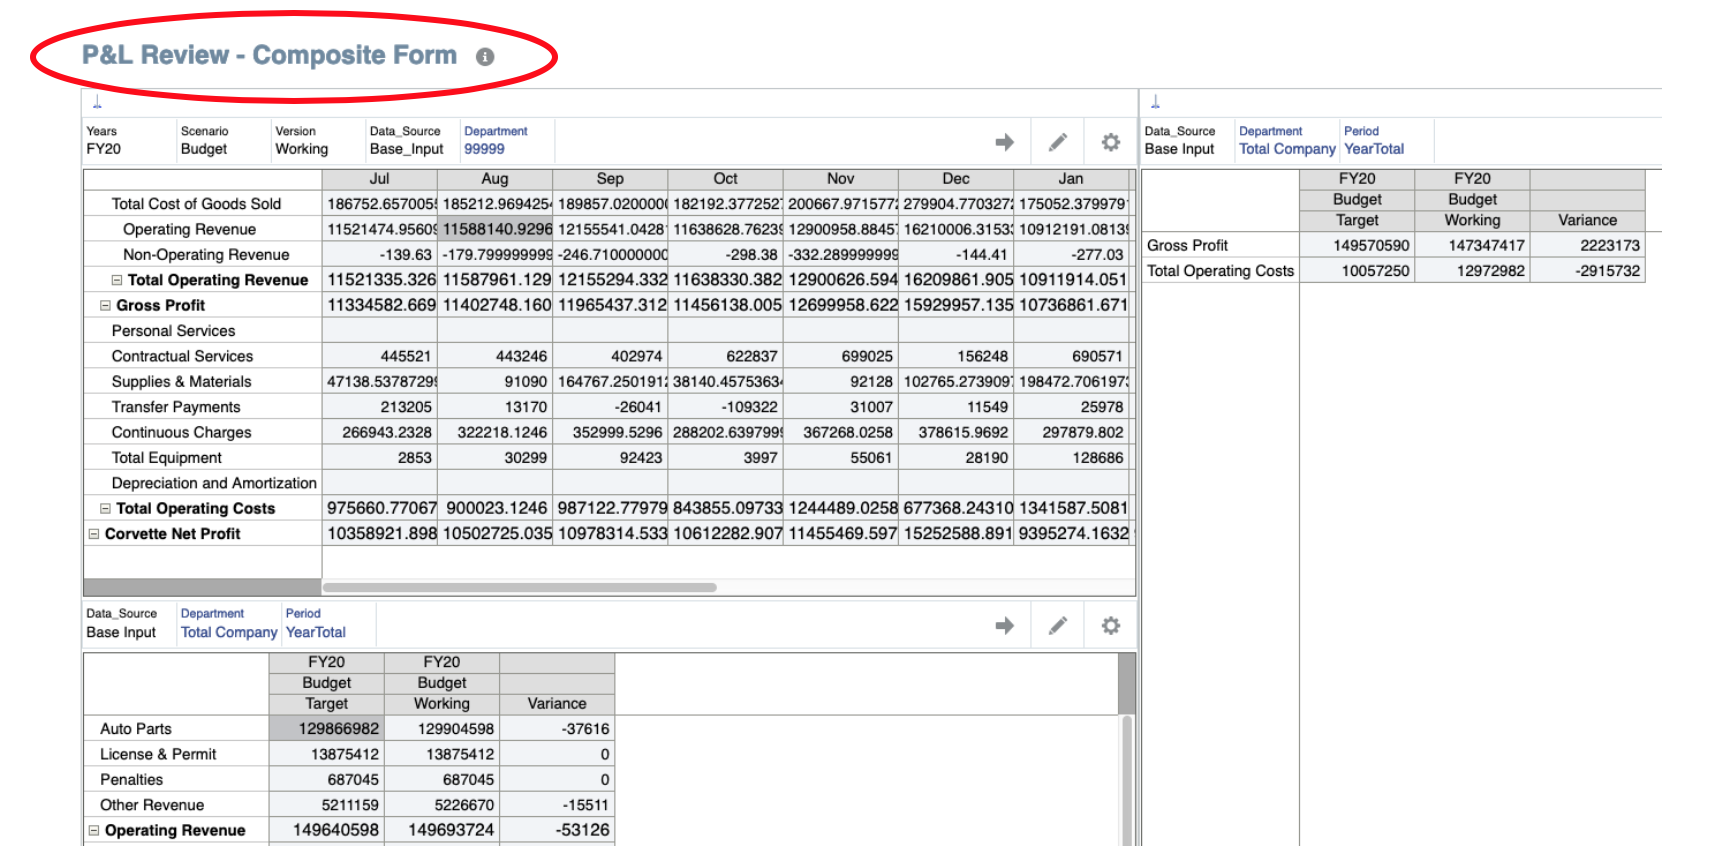Click the Transfer Payments row label
1724x860 pixels.
pos(176,407)
